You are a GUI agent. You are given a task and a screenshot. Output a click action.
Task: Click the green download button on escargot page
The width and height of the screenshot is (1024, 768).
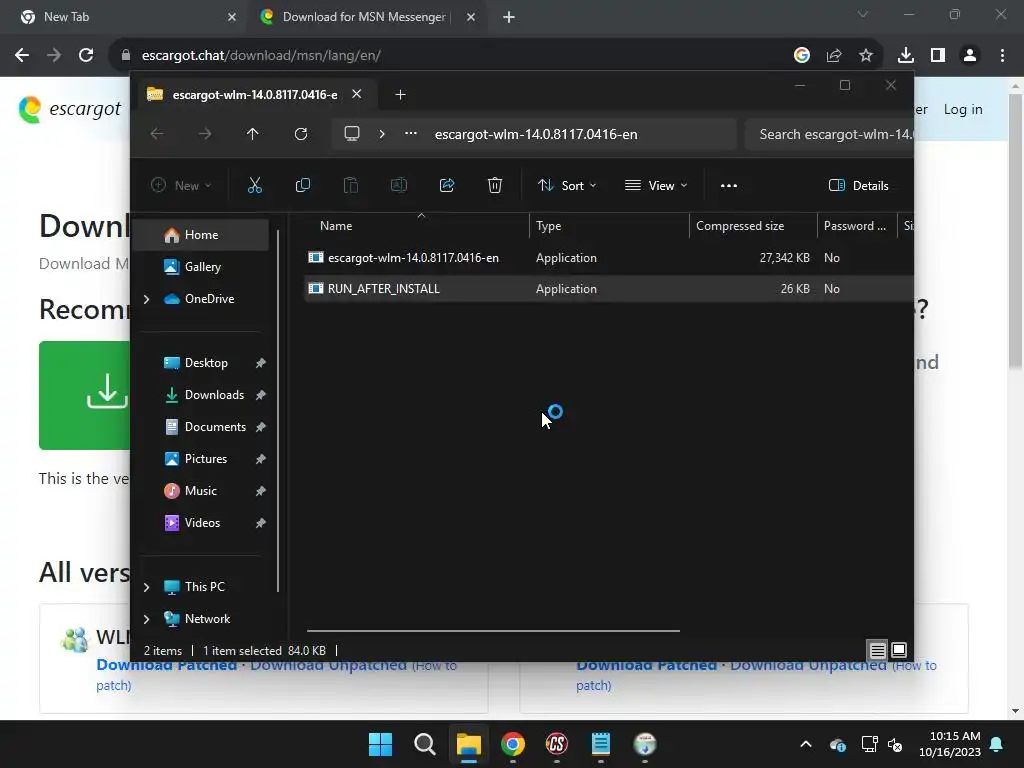tap(85, 395)
